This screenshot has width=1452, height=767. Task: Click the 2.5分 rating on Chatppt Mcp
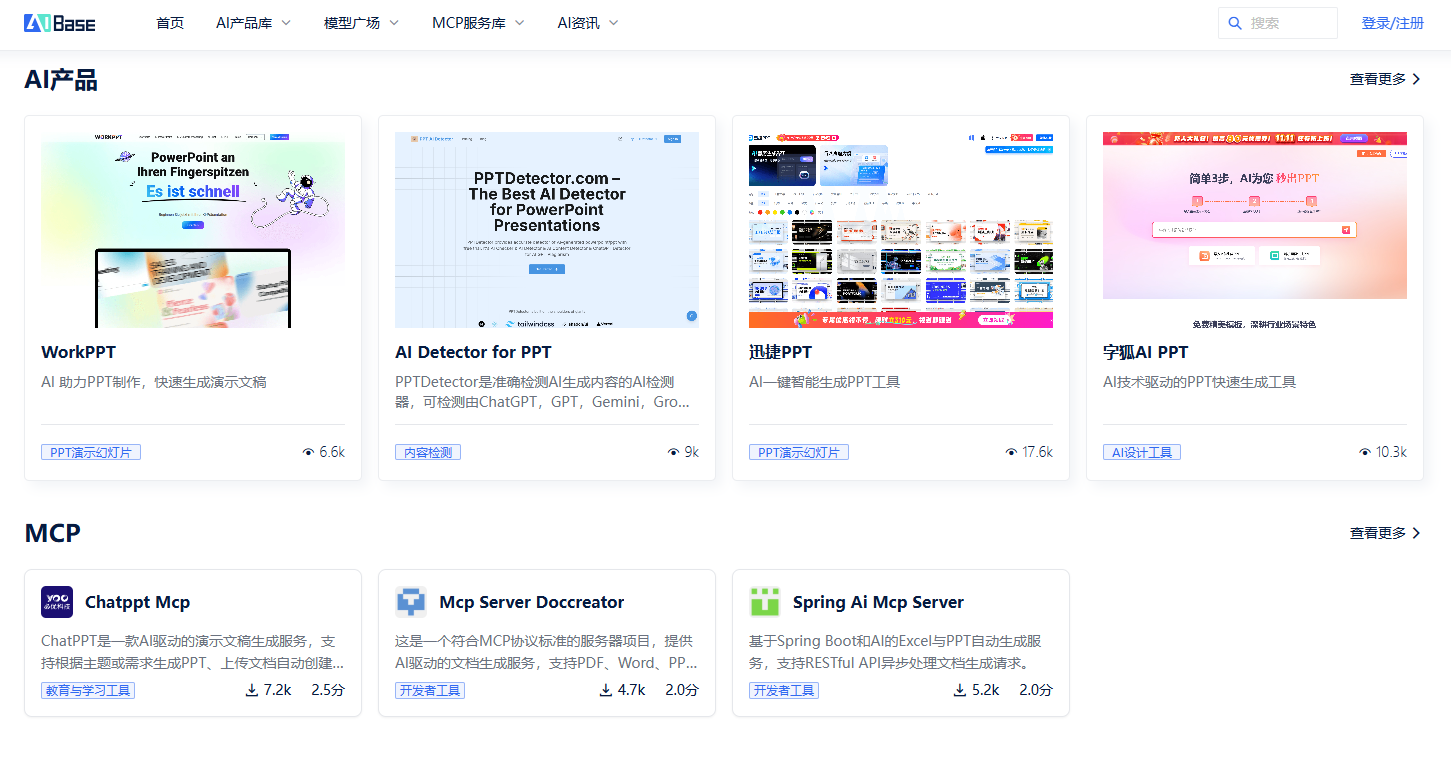pyautogui.click(x=328, y=690)
